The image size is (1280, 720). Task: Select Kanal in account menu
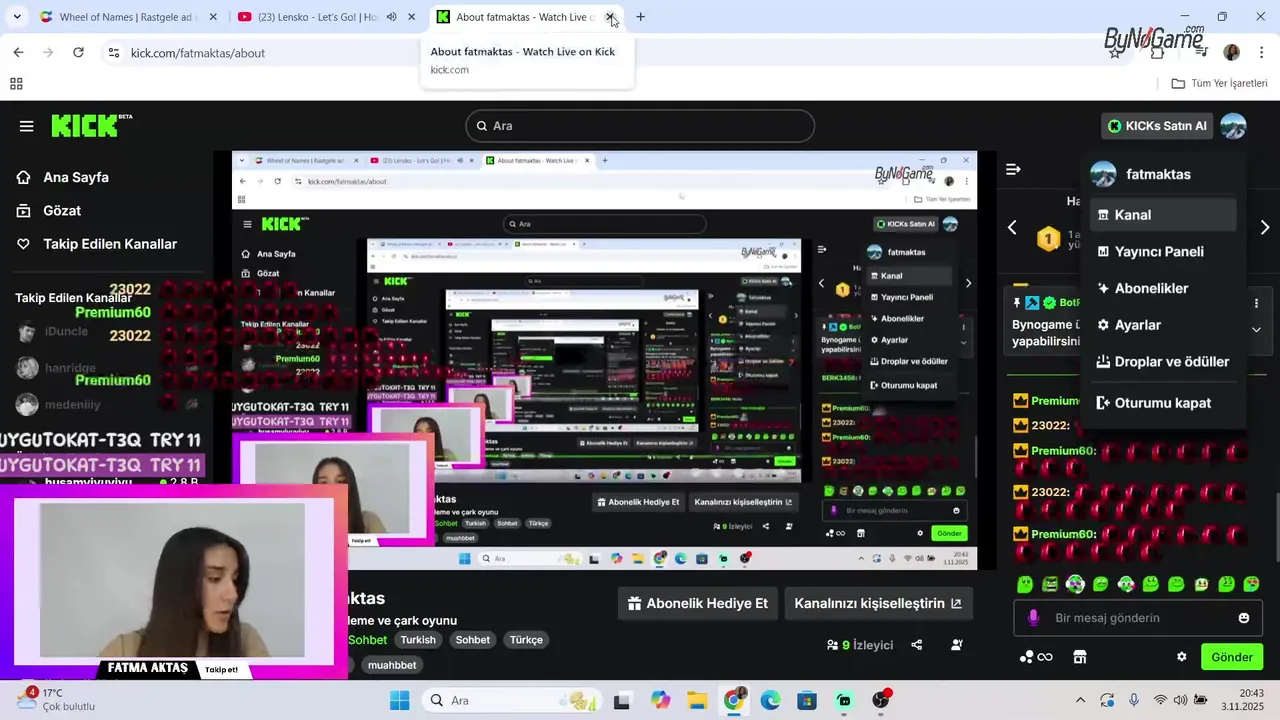[1162, 215]
